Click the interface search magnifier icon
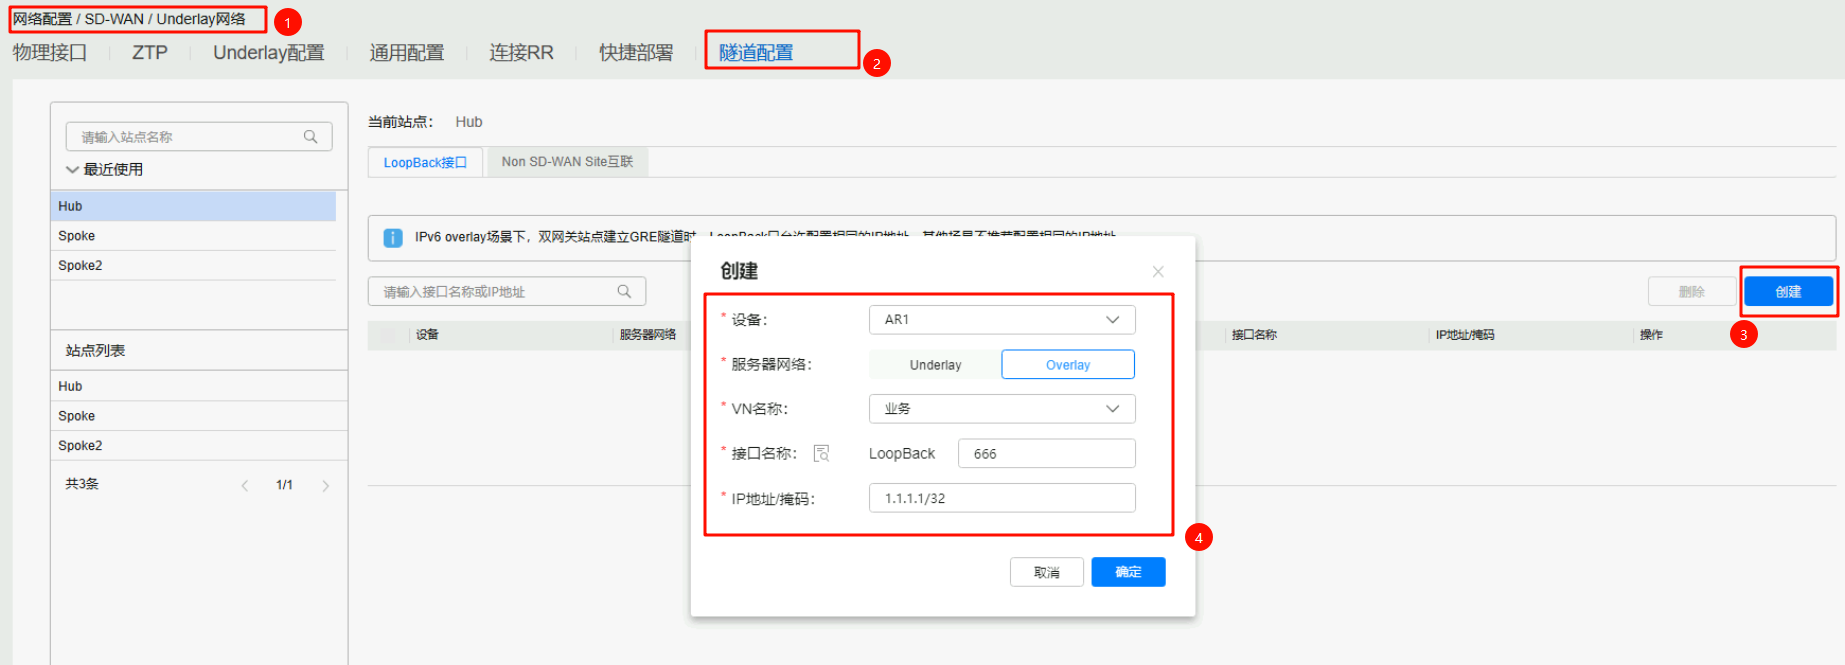Viewport: 1845px width, 665px height. point(624,292)
